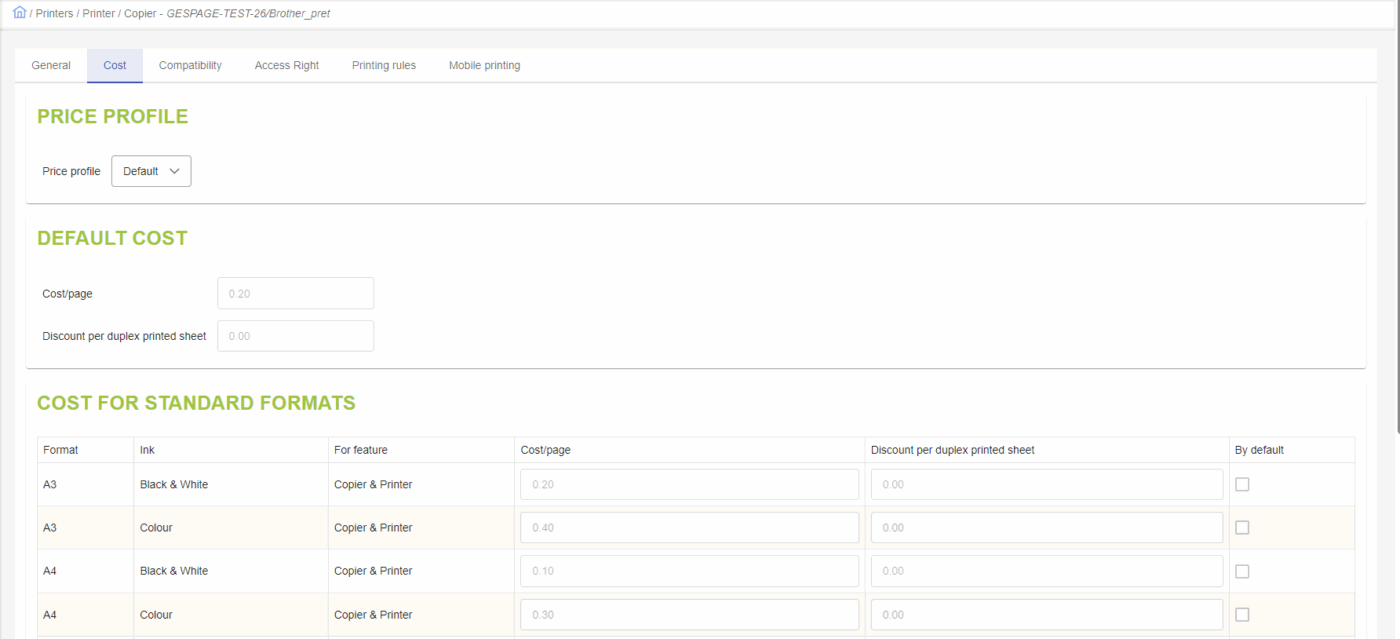Open the Price profile dropdown
This screenshot has width=1400, height=639.
point(151,171)
